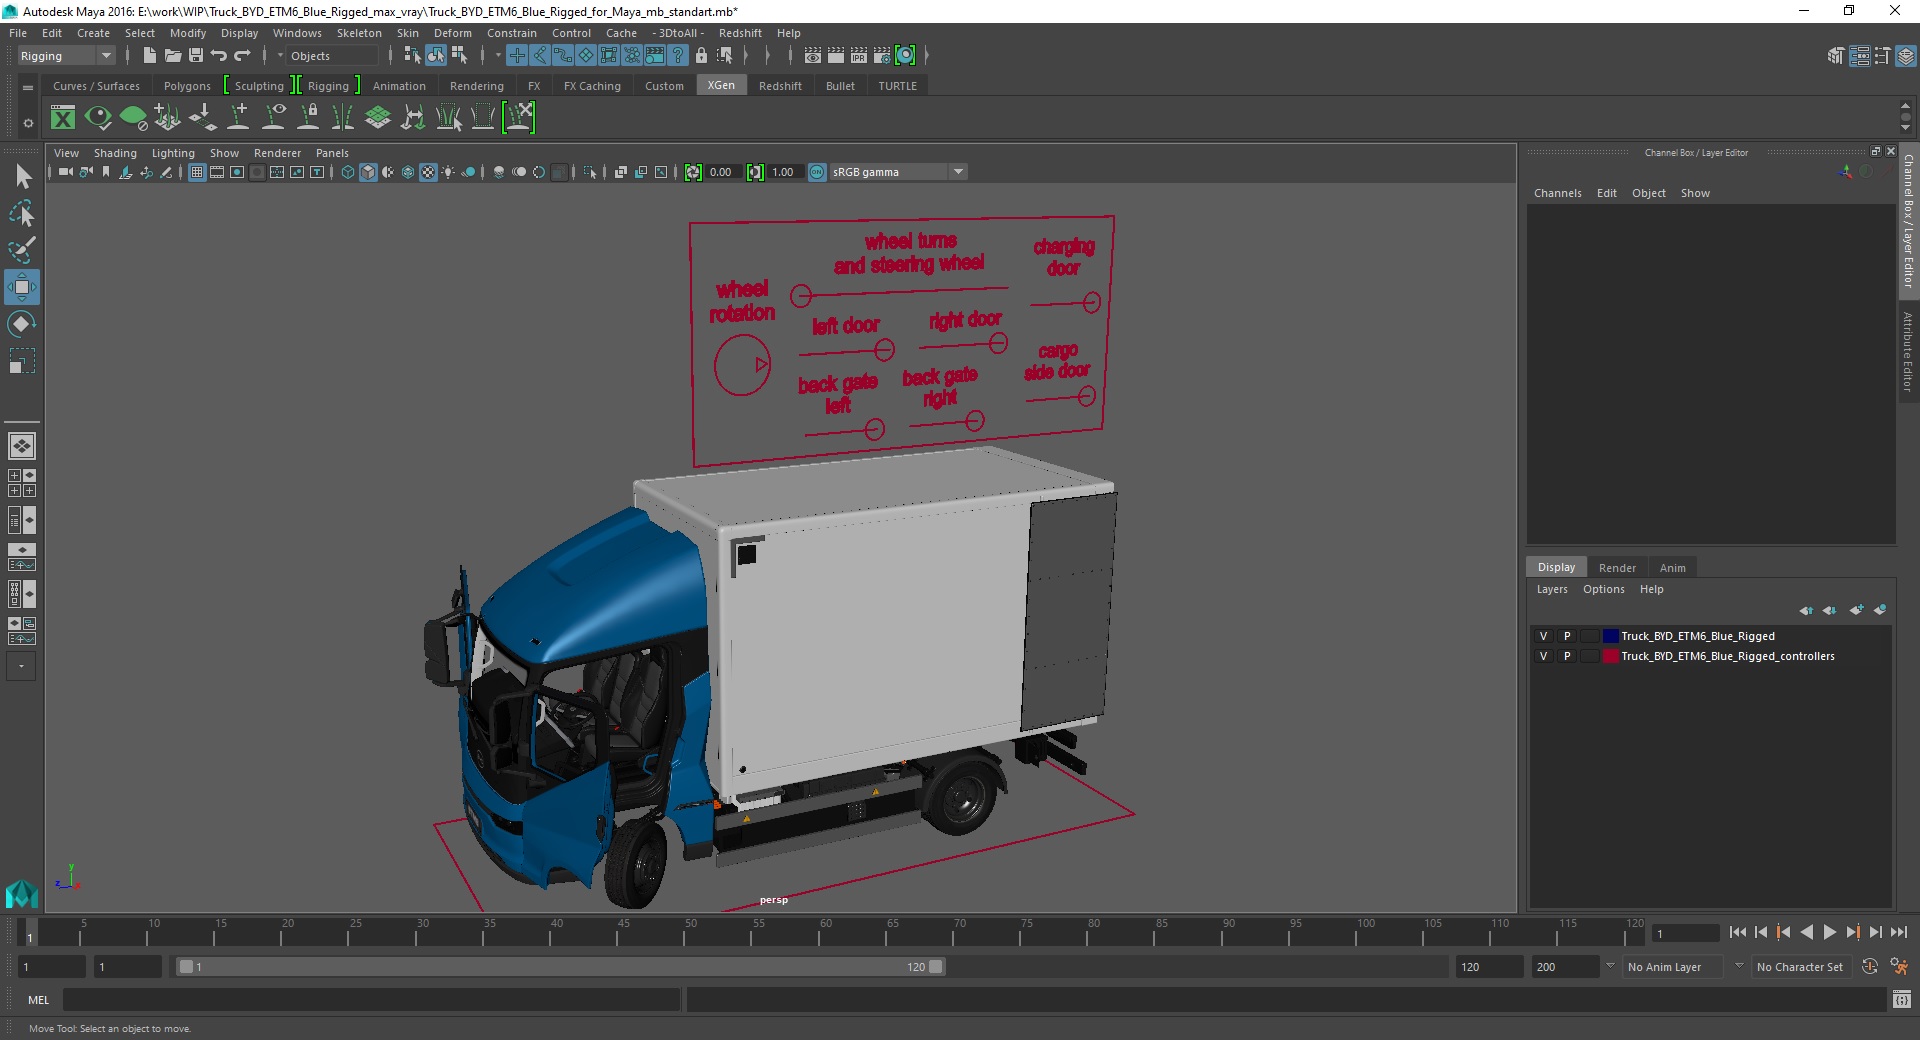
Task: Save the current scene
Action: click(196, 56)
